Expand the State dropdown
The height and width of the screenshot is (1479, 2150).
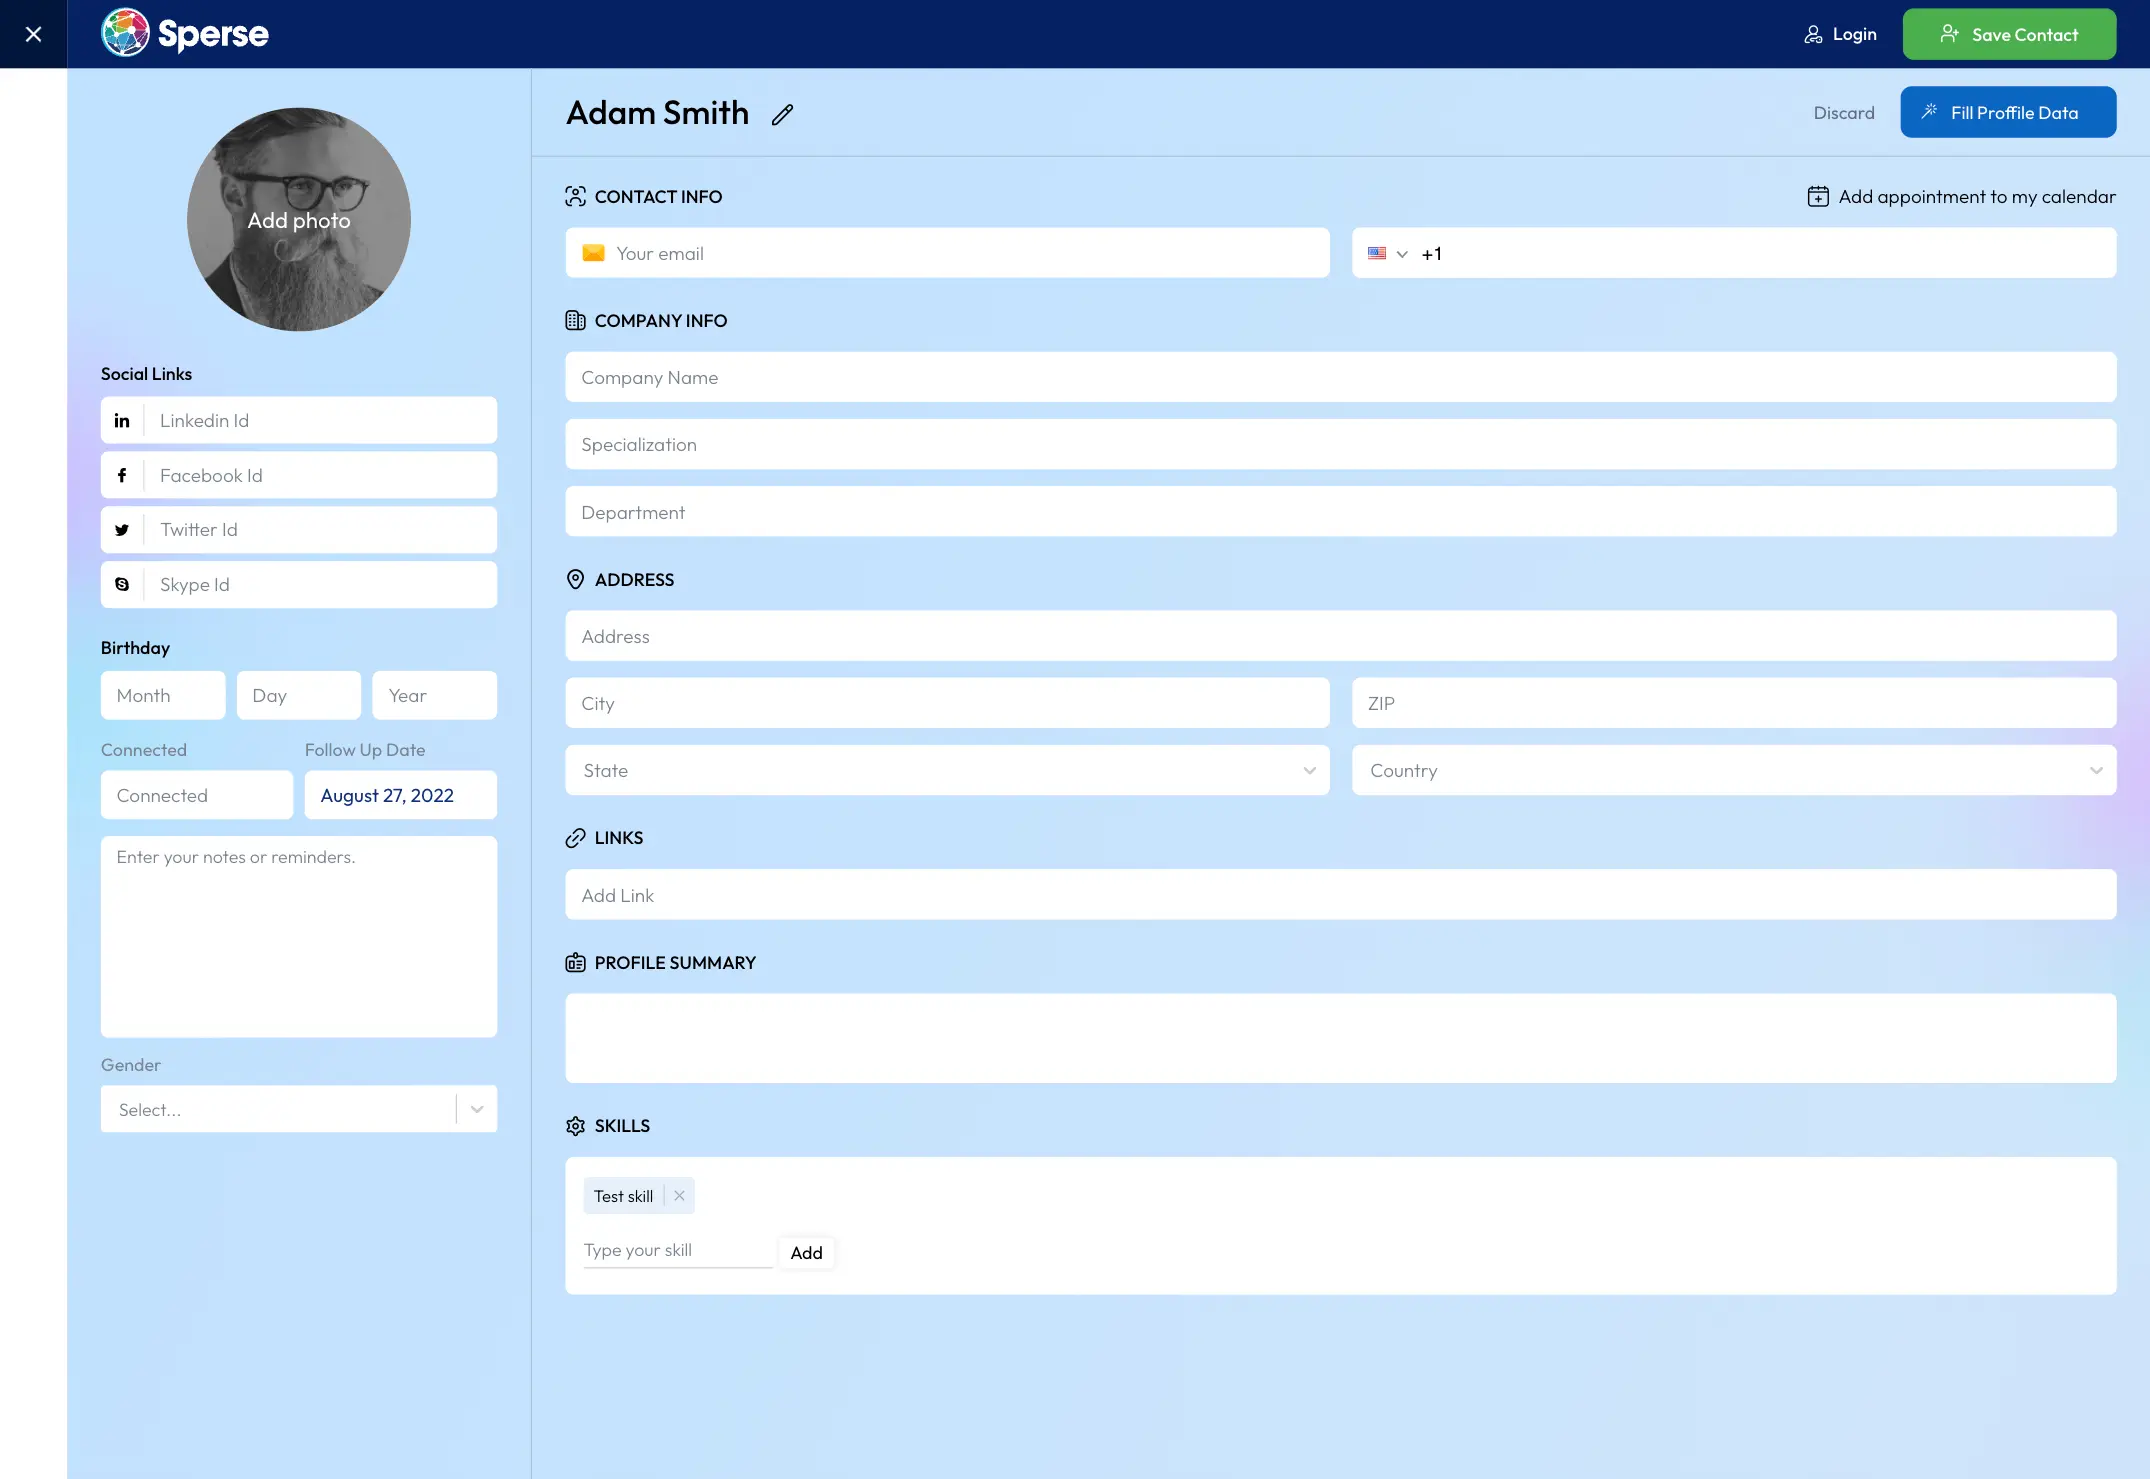[x=1309, y=771]
